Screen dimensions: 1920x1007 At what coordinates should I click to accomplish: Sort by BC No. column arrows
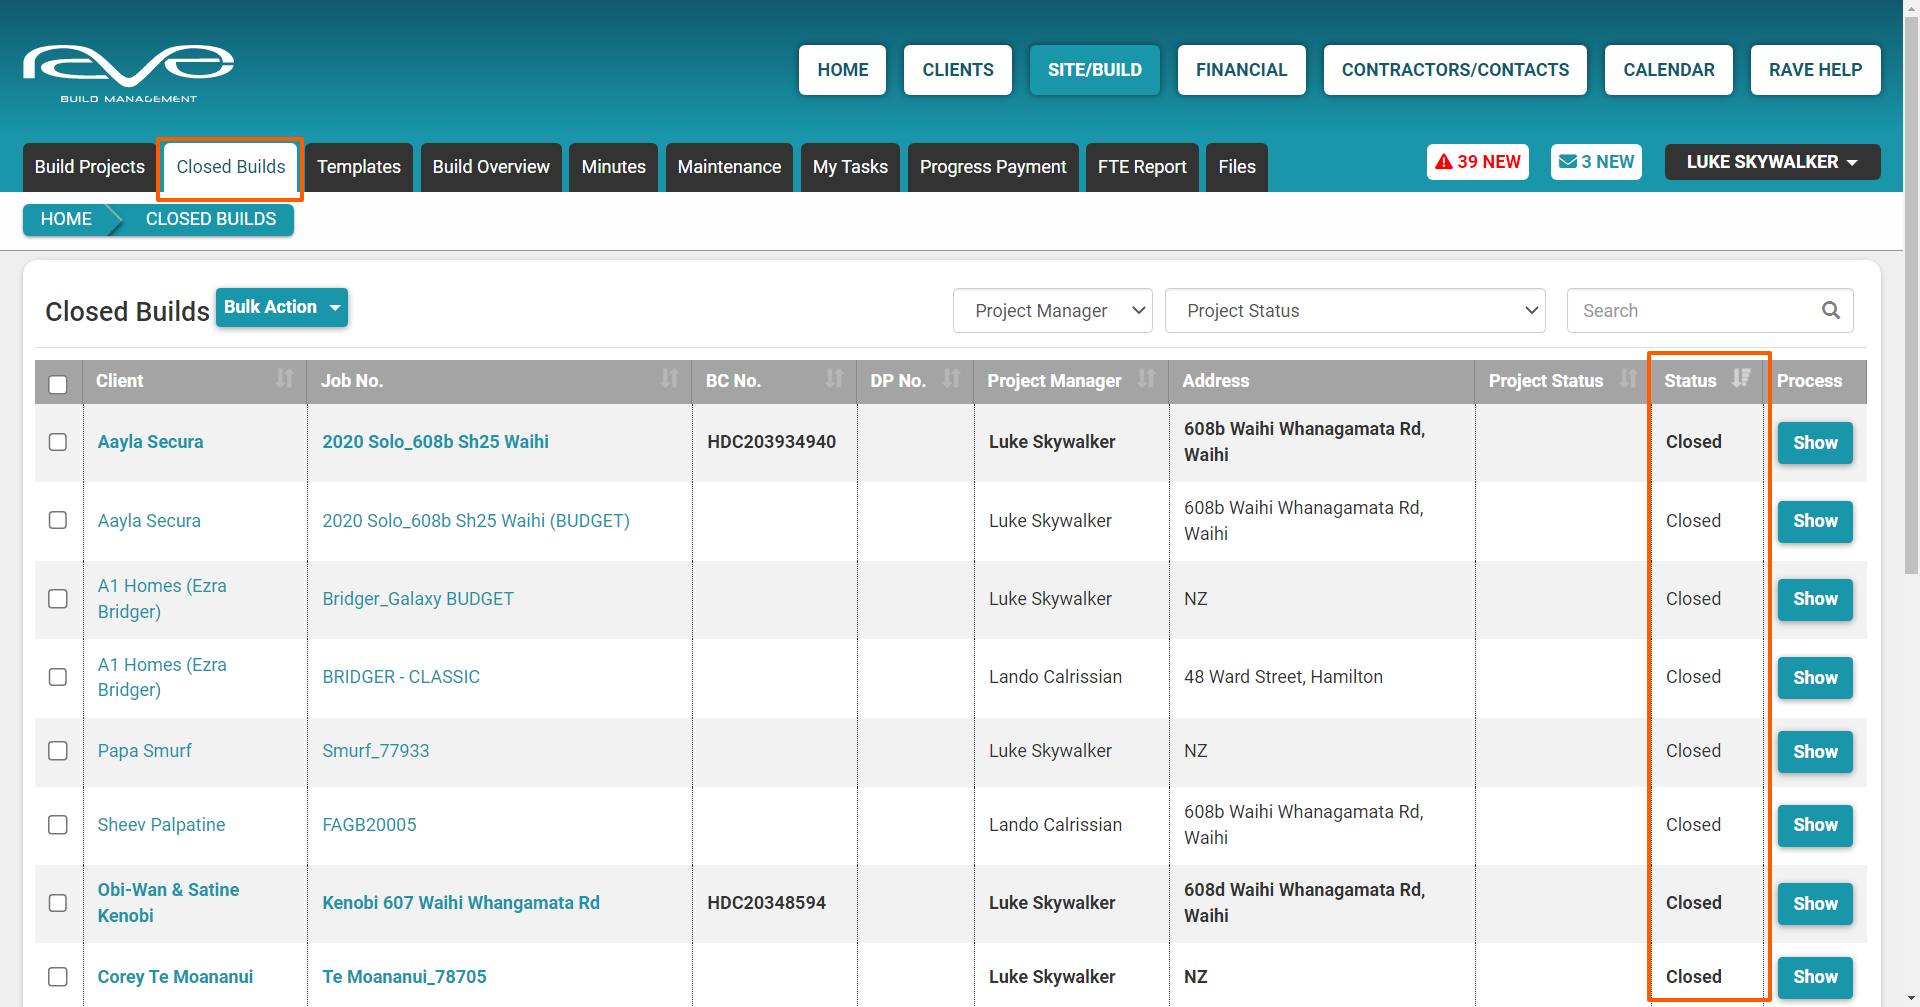(834, 379)
